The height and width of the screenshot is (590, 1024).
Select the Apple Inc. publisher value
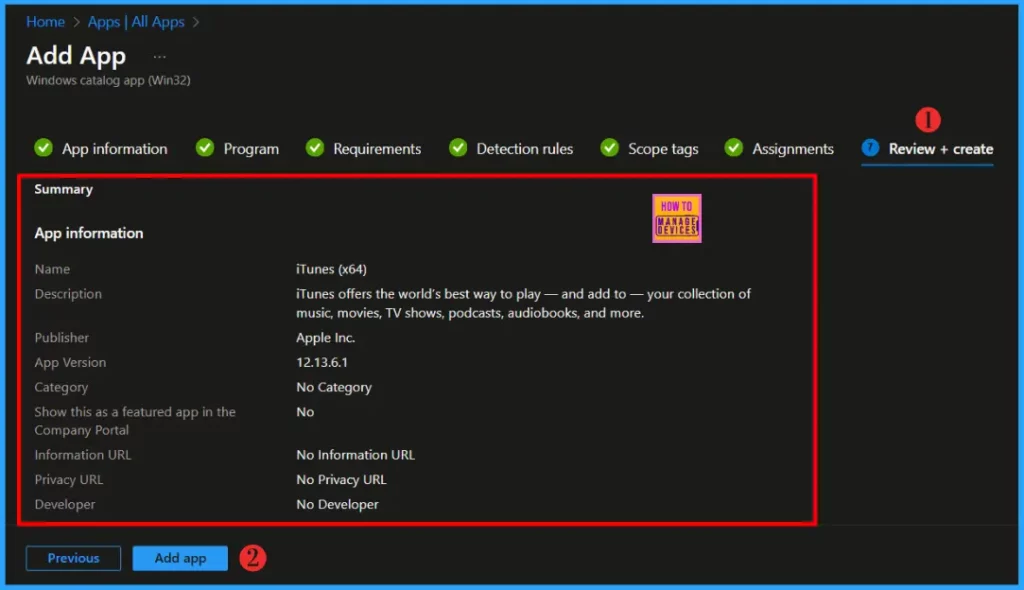(325, 338)
